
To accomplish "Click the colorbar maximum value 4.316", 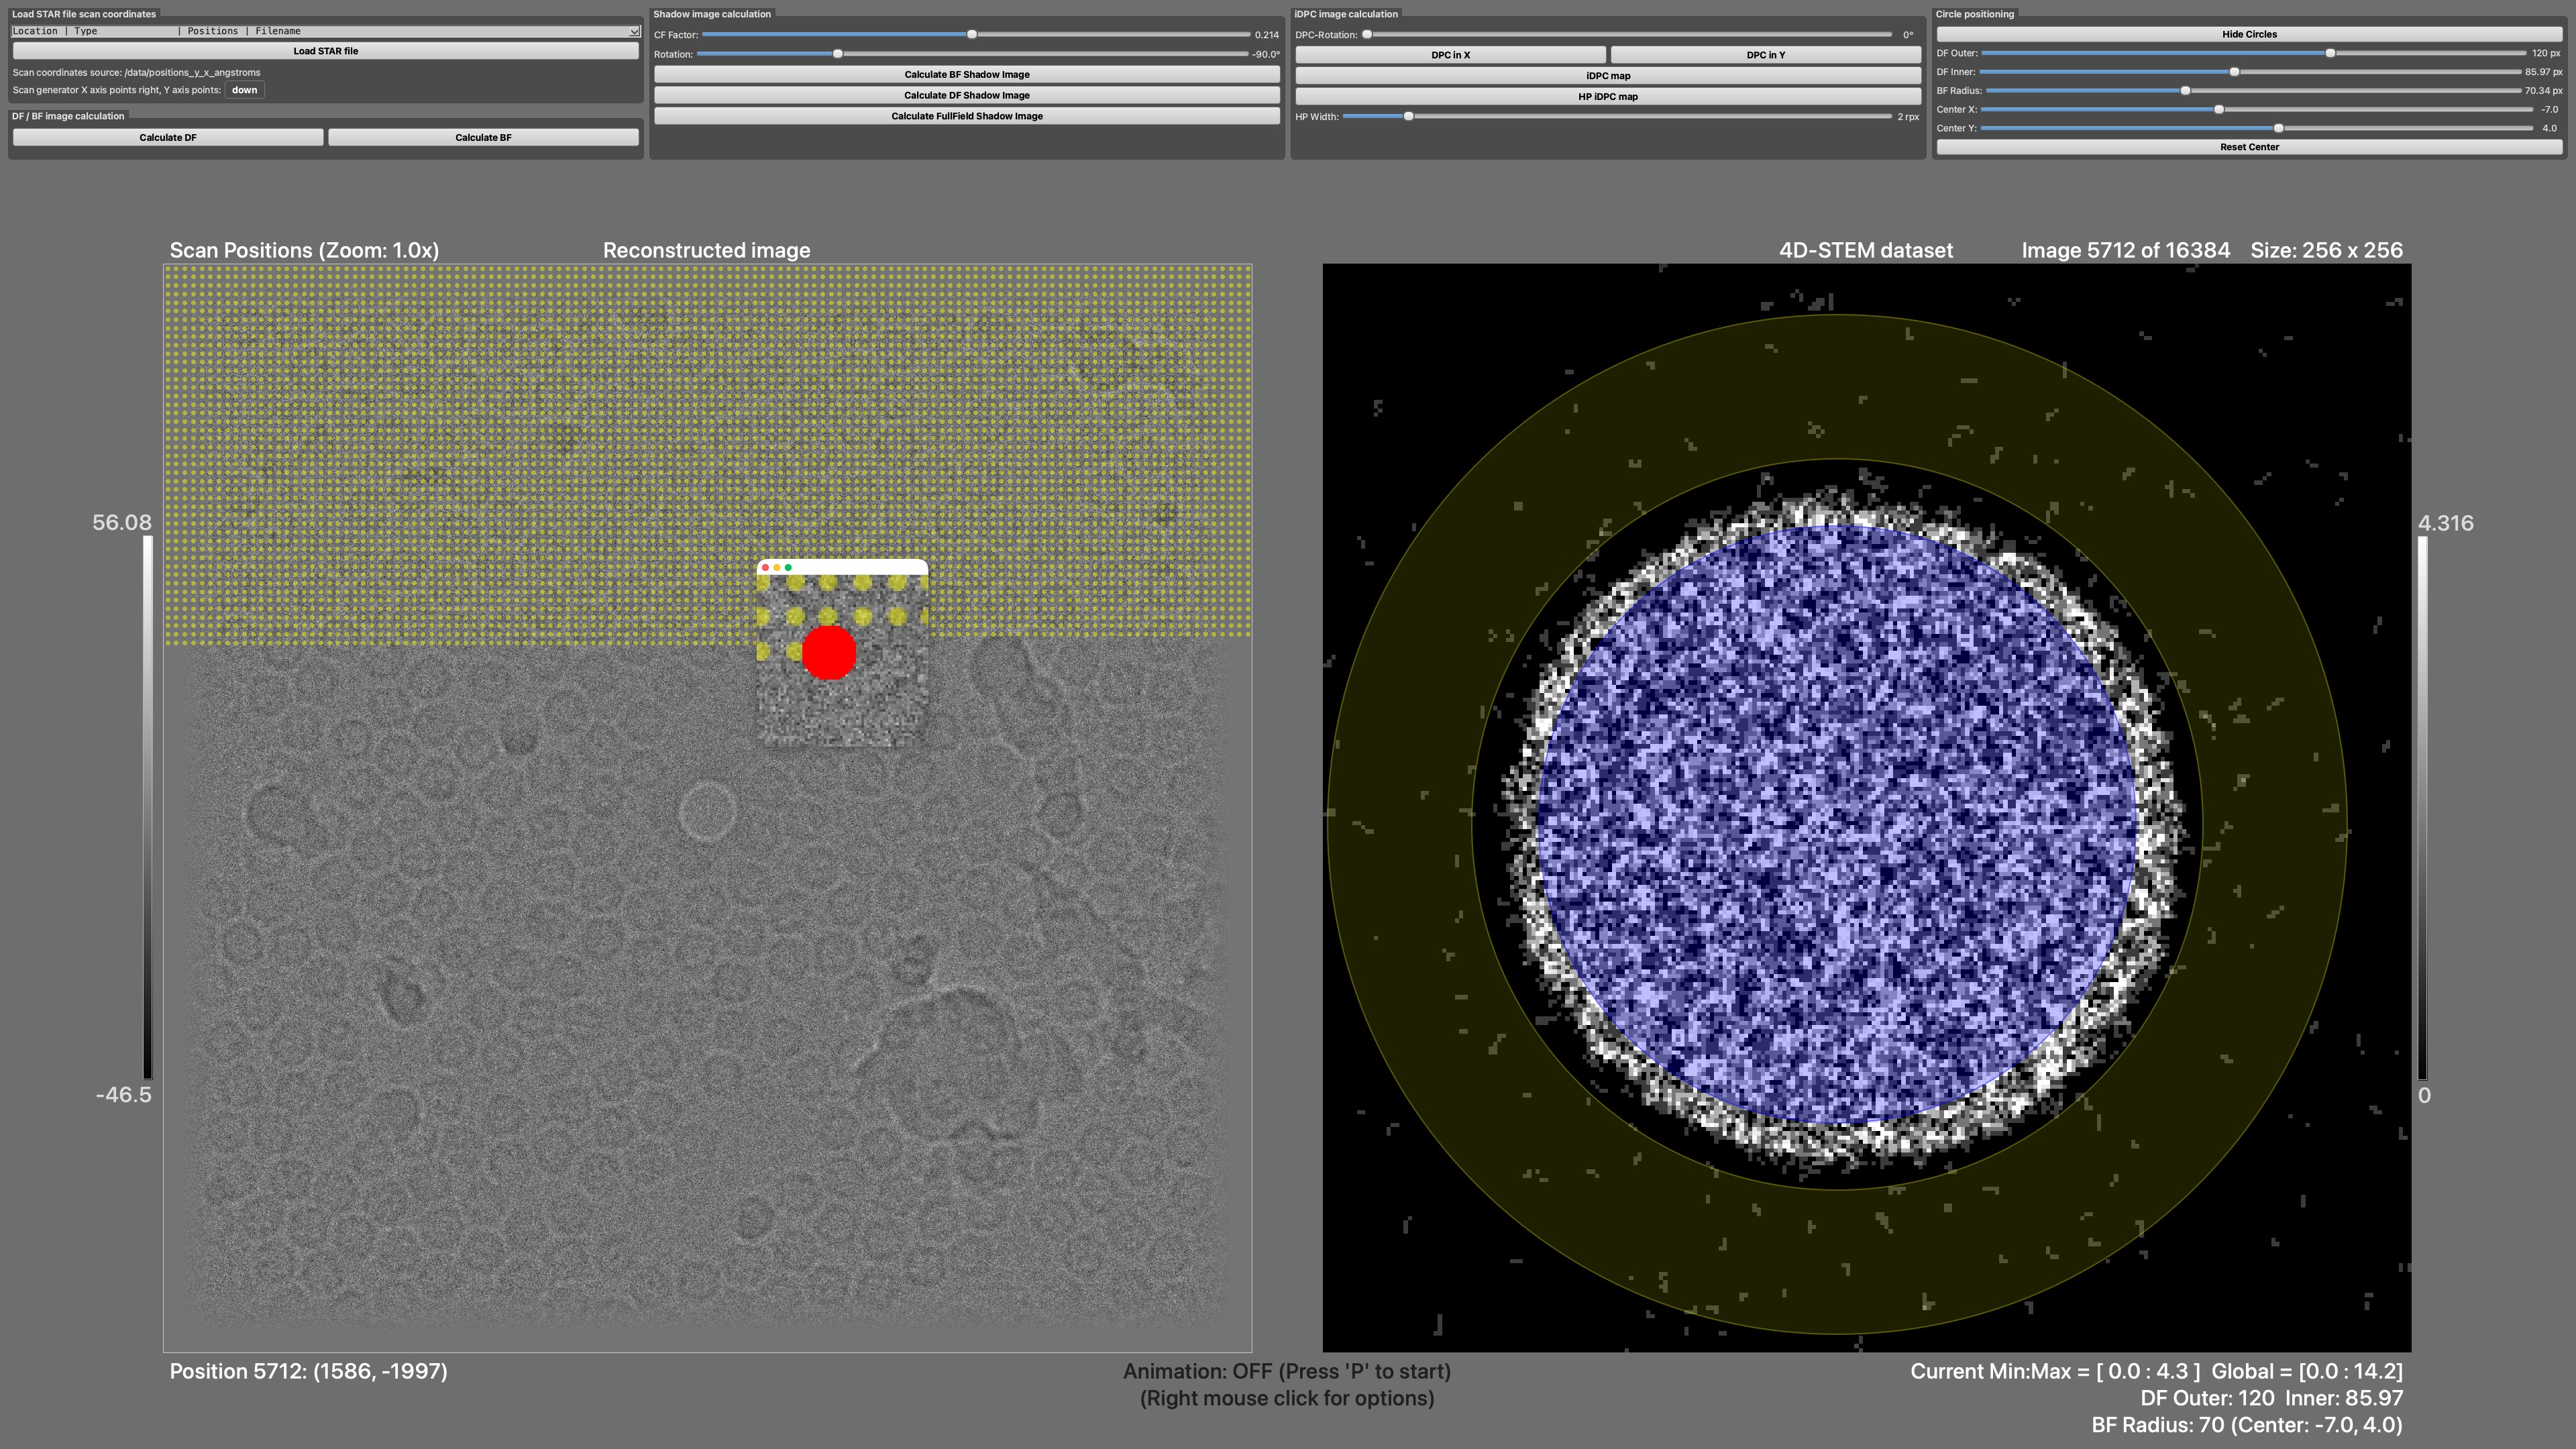I will (2445, 523).
